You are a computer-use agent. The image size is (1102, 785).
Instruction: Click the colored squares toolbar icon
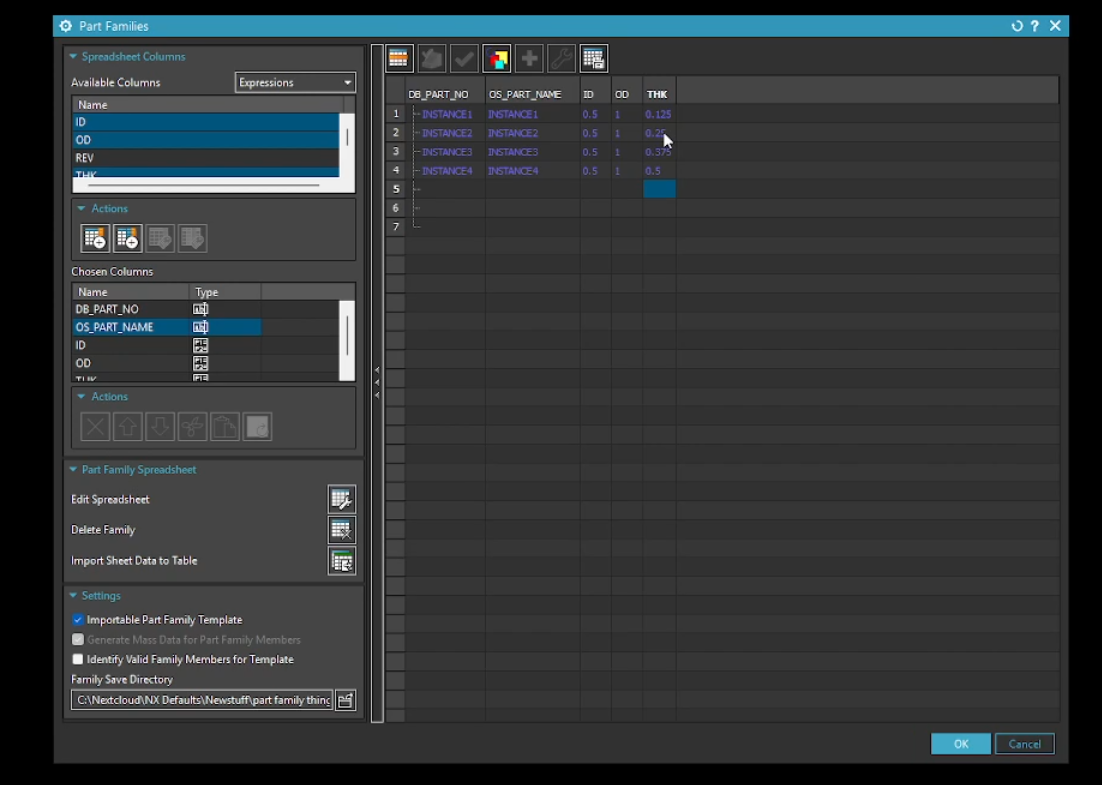coord(497,59)
